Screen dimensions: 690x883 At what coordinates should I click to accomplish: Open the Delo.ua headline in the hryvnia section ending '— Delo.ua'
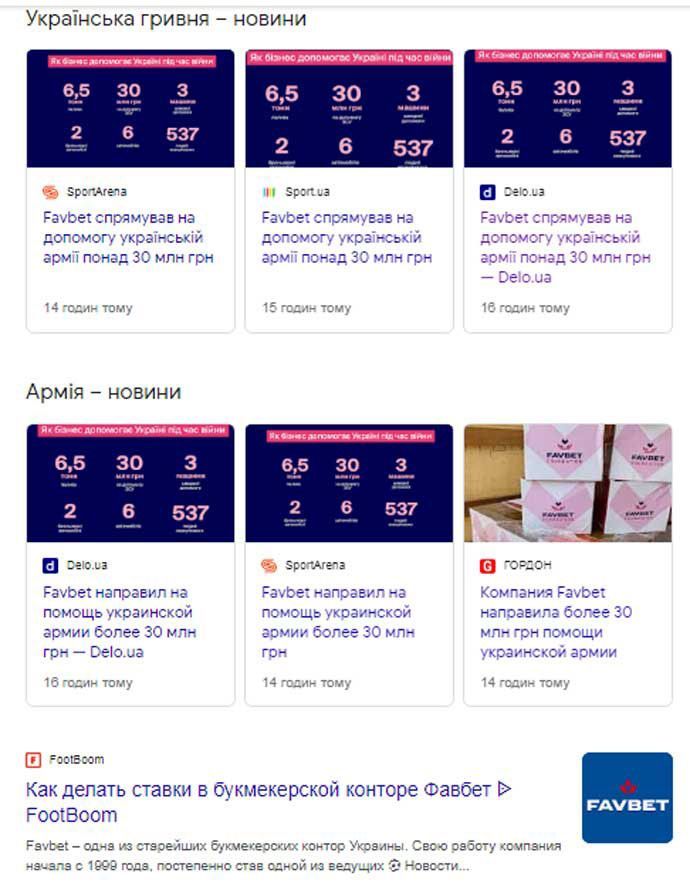click(565, 247)
